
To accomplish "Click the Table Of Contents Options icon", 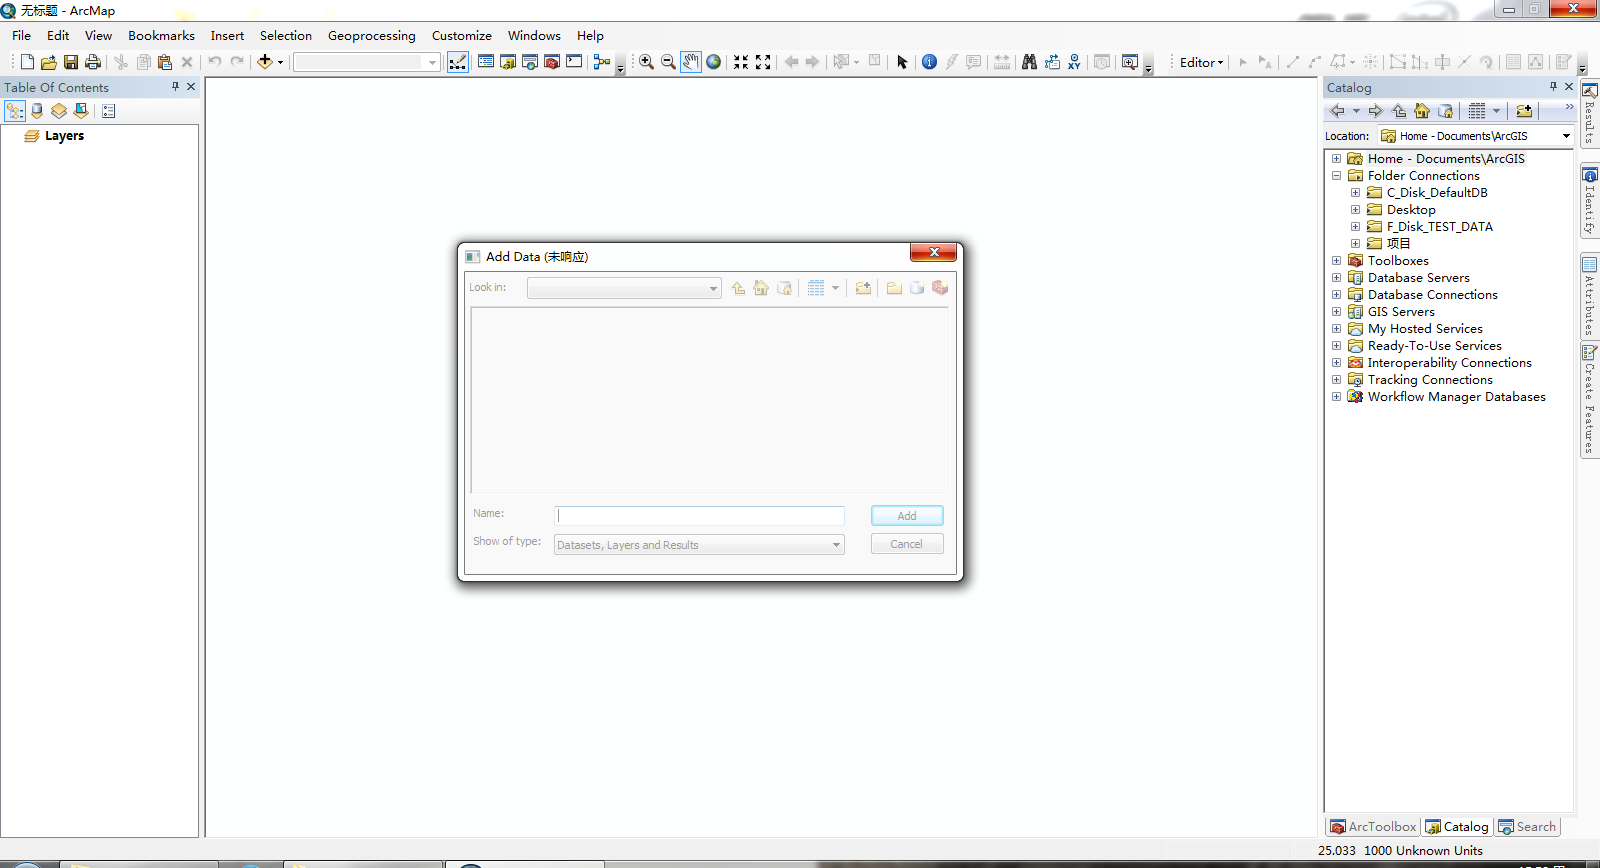I will (x=109, y=111).
